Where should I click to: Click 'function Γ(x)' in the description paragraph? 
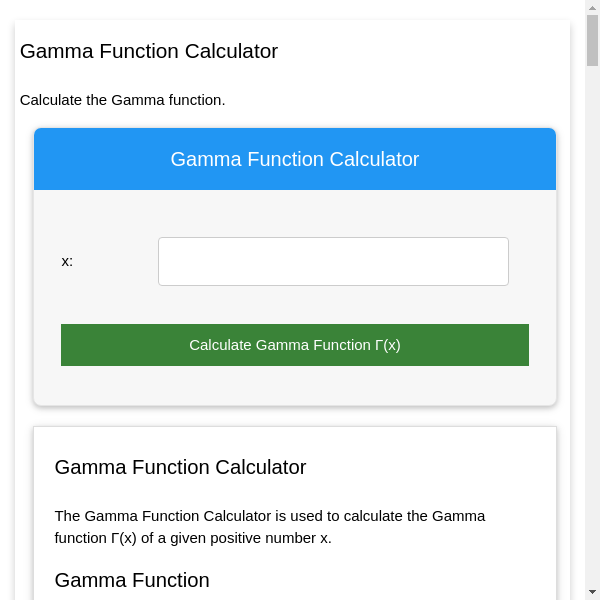pyautogui.click(x=96, y=538)
